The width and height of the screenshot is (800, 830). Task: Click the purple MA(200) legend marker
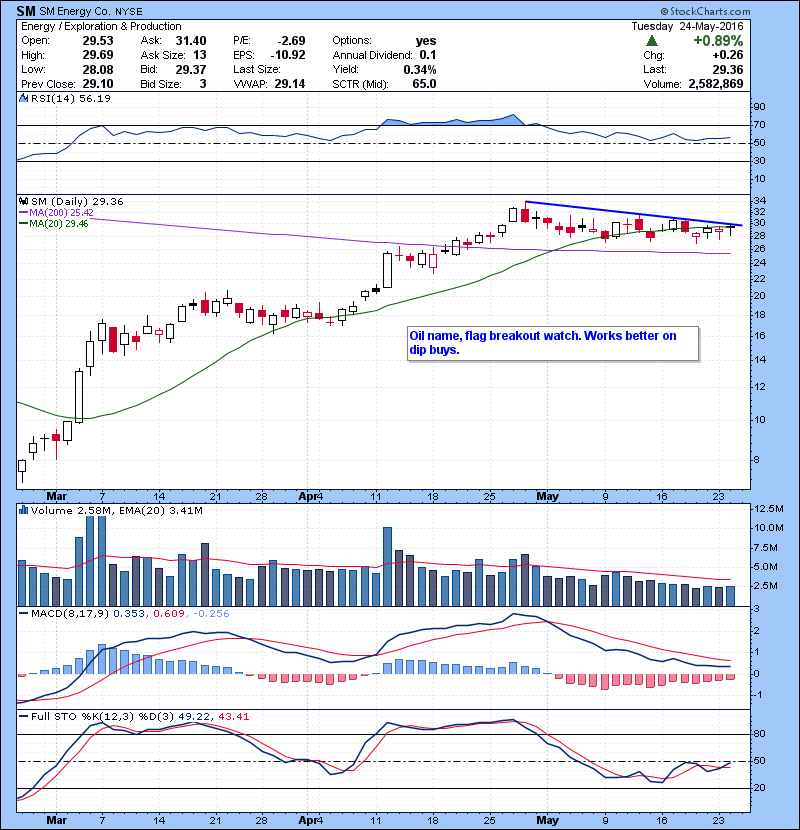click(23, 212)
